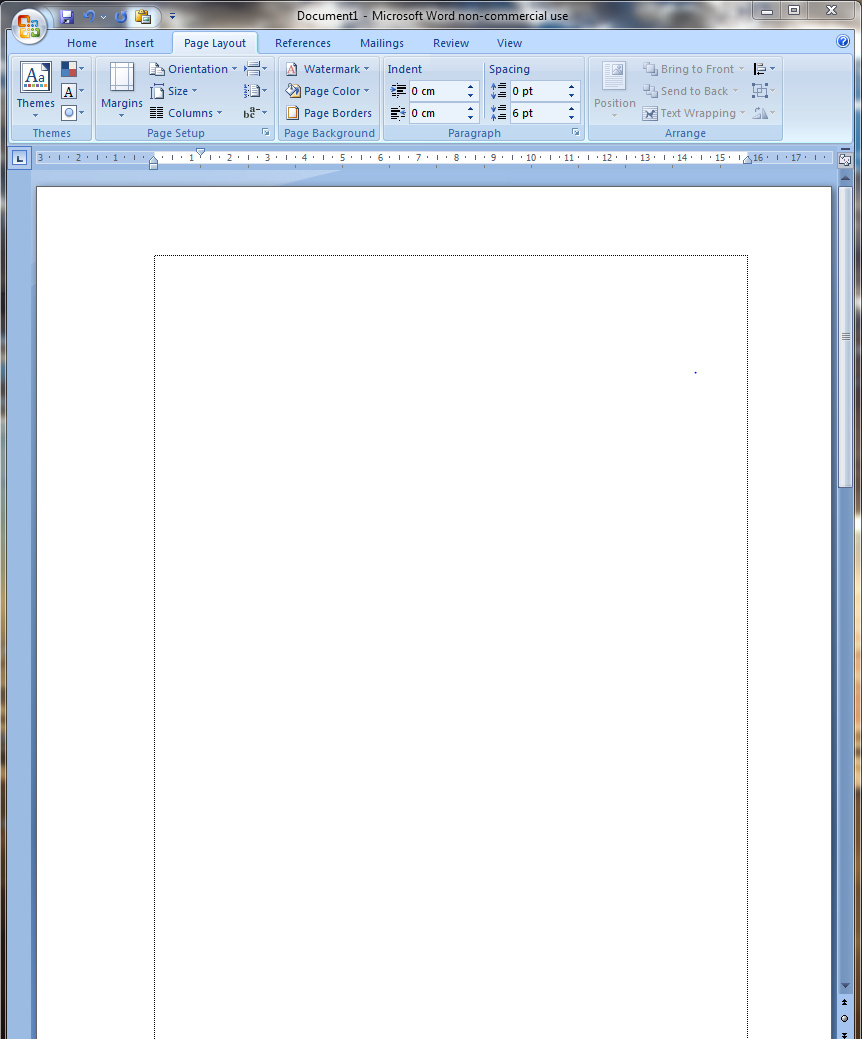Screen dimensions: 862x1039
Task: Click the Redo/Repeat icon
Action: (121, 17)
